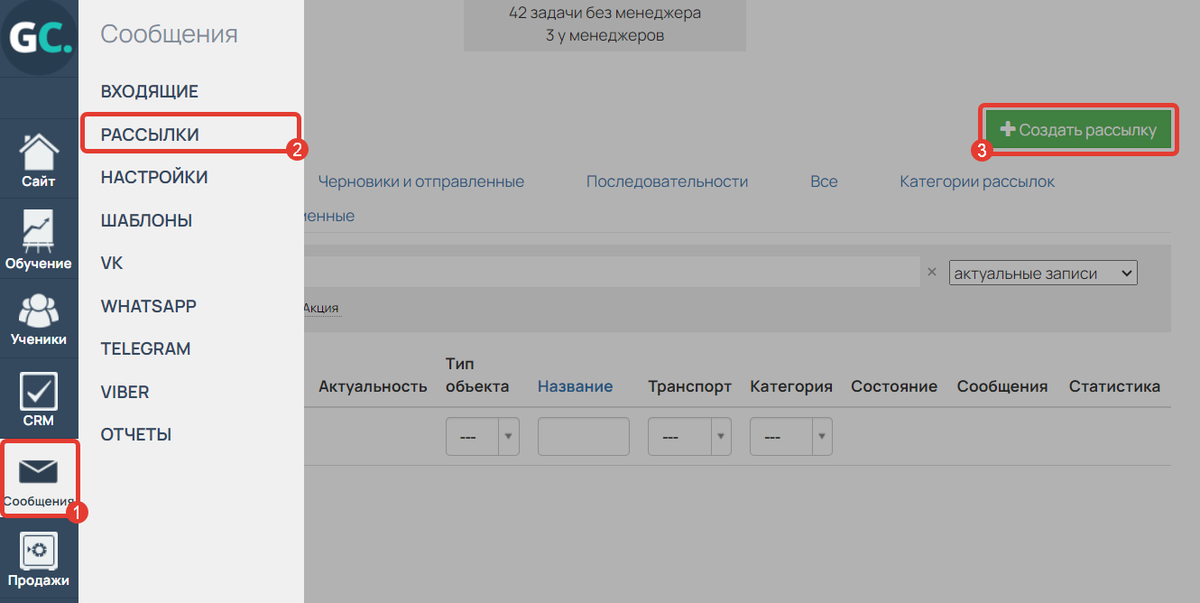Open the Транспорт filter dropdown
Image resolution: width=1200 pixels, height=603 pixels.
[690, 437]
